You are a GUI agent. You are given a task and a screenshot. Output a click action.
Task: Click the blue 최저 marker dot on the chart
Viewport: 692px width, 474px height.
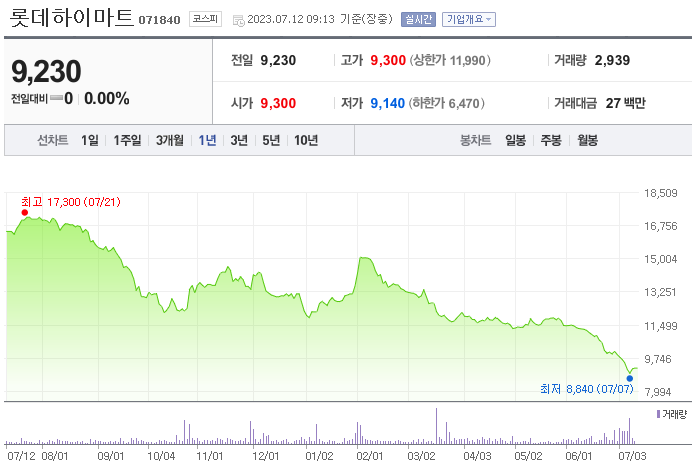[x=629, y=378]
